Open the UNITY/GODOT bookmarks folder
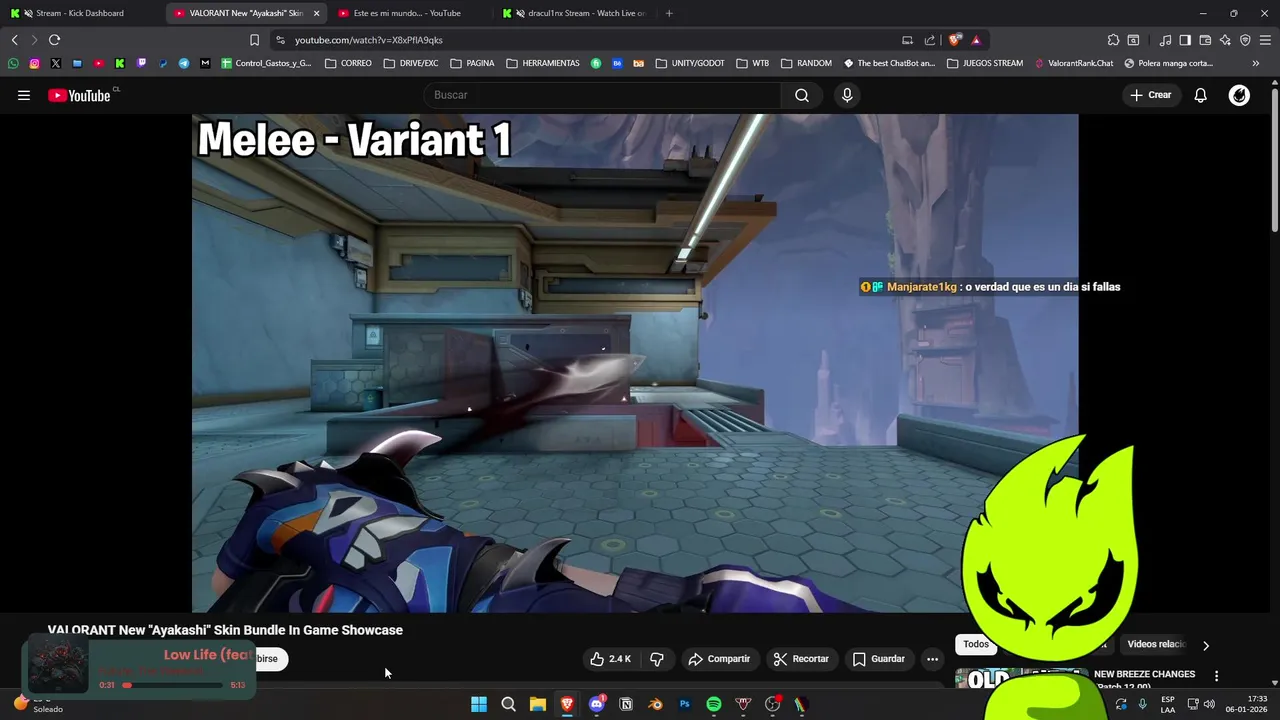The image size is (1280, 720). [690, 63]
